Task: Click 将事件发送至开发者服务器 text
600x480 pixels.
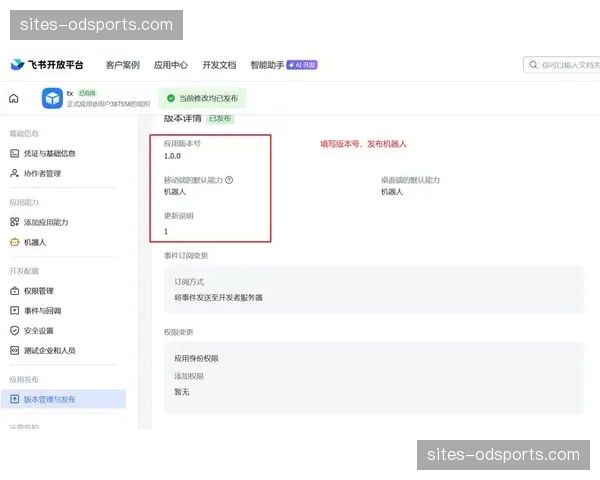Action: [218, 297]
